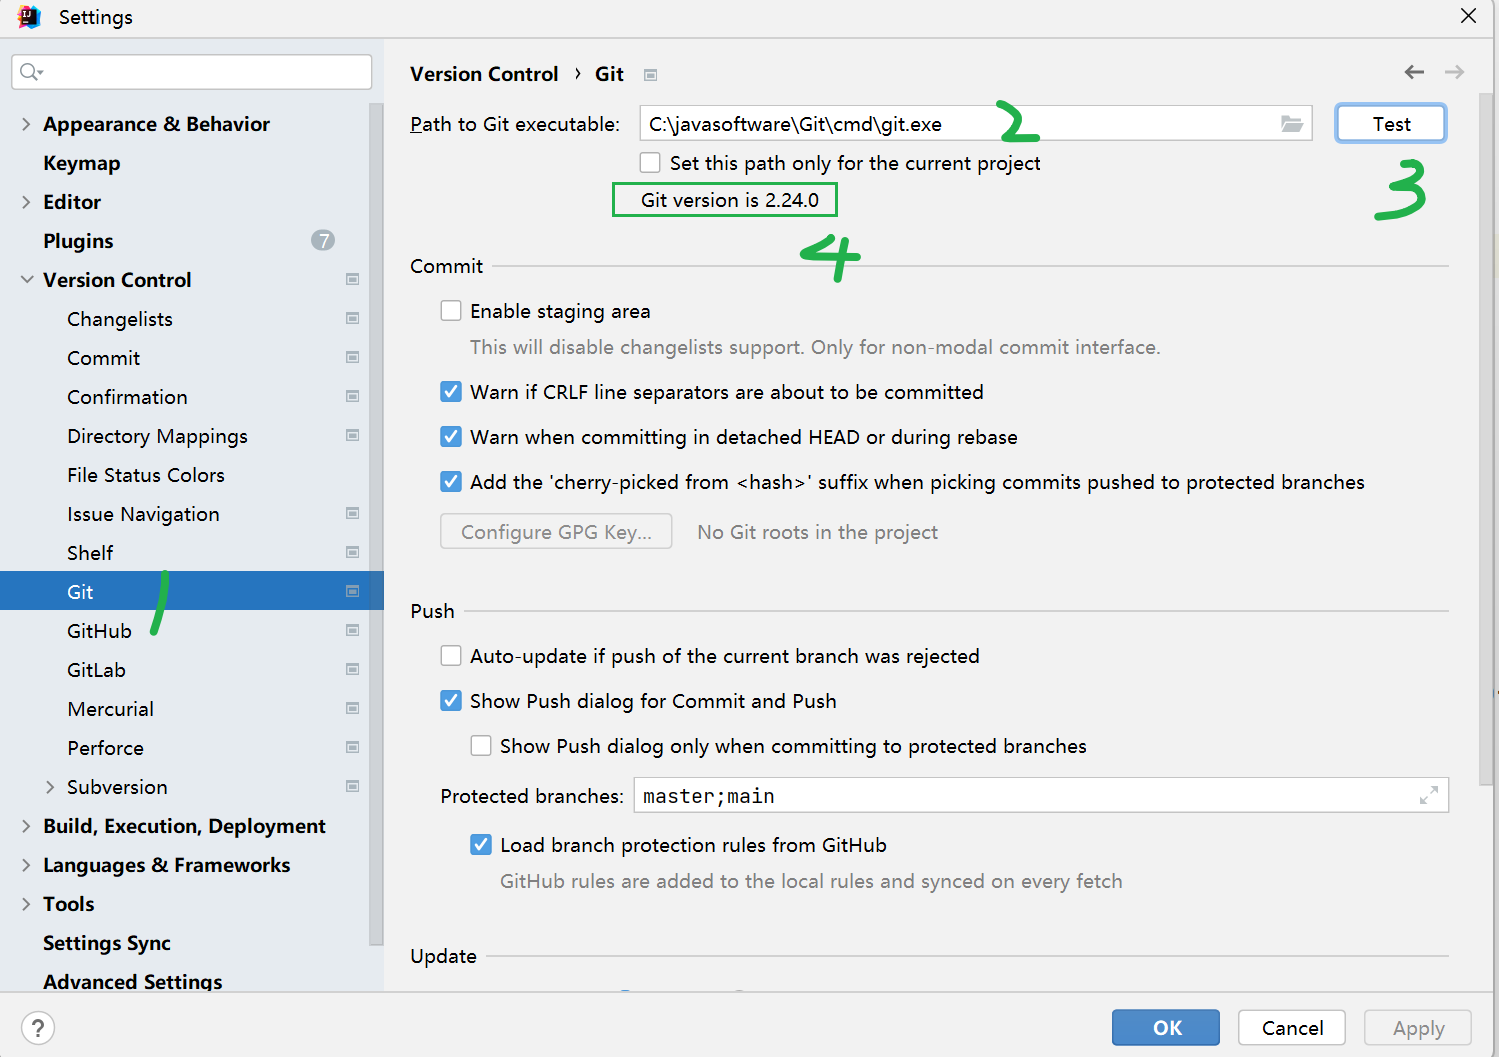Click project-level icon on GitHub row
1499x1057 pixels.
(353, 630)
